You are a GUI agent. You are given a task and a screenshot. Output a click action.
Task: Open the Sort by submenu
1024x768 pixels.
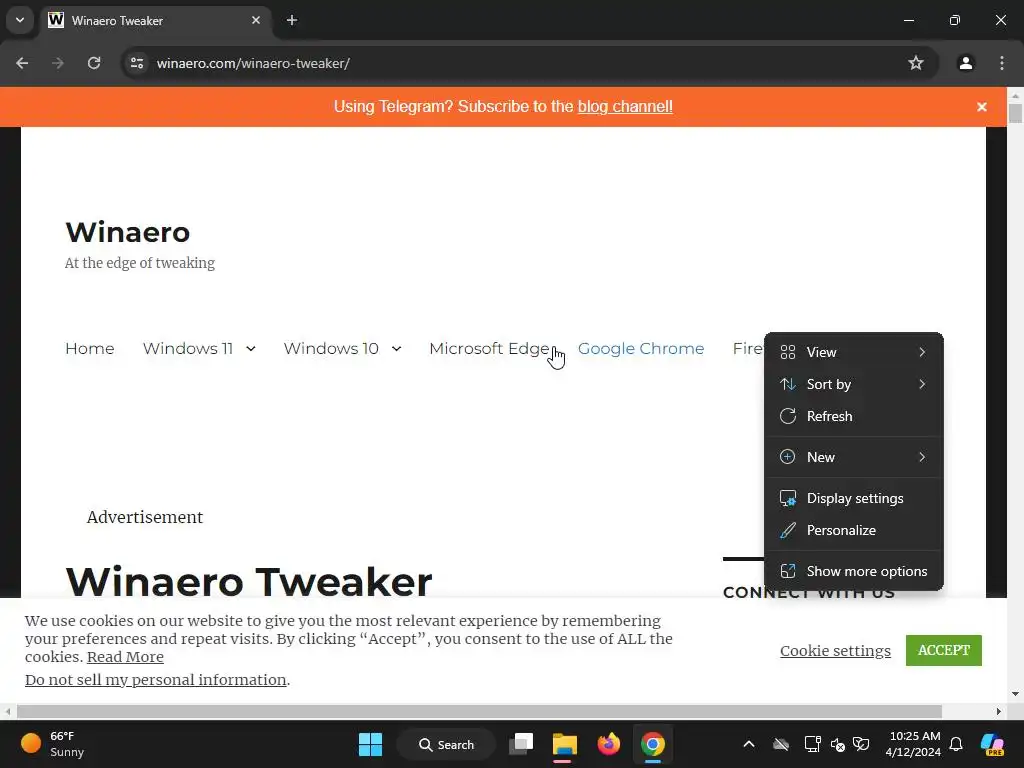coord(854,384)
